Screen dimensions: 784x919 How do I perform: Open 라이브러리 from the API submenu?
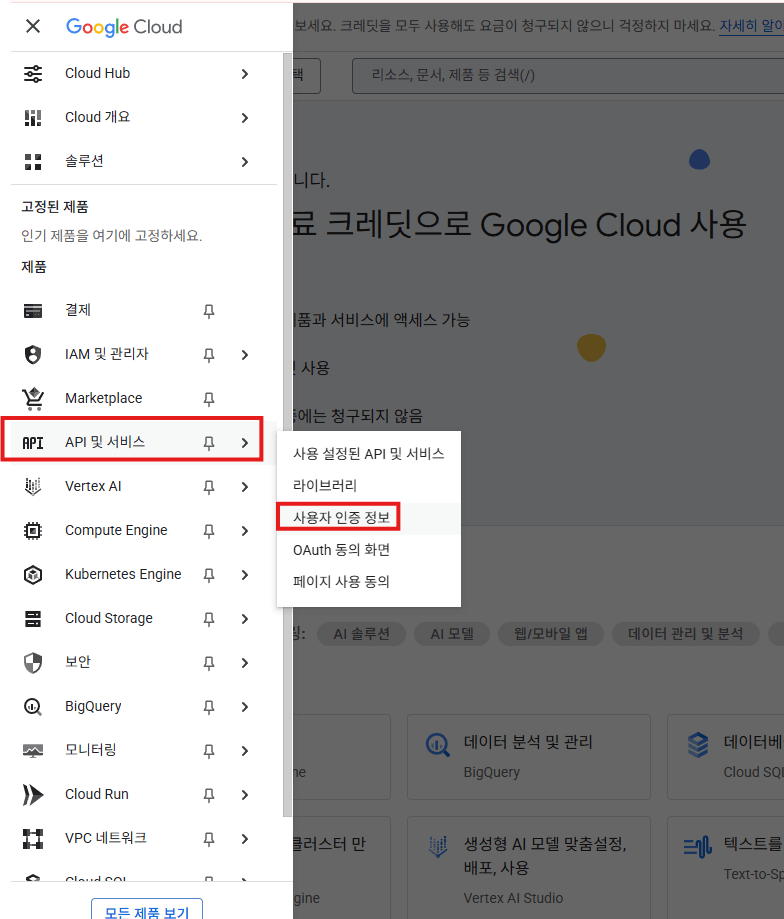[369, 486]
